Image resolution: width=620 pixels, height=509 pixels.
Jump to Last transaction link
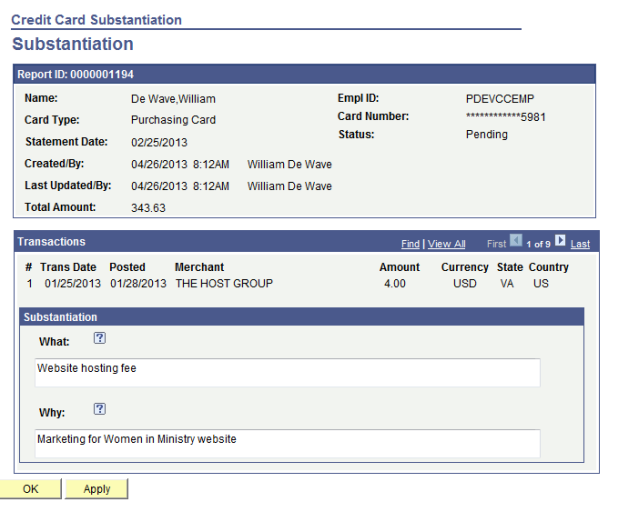pyautogui.click(x=580, y=243)
